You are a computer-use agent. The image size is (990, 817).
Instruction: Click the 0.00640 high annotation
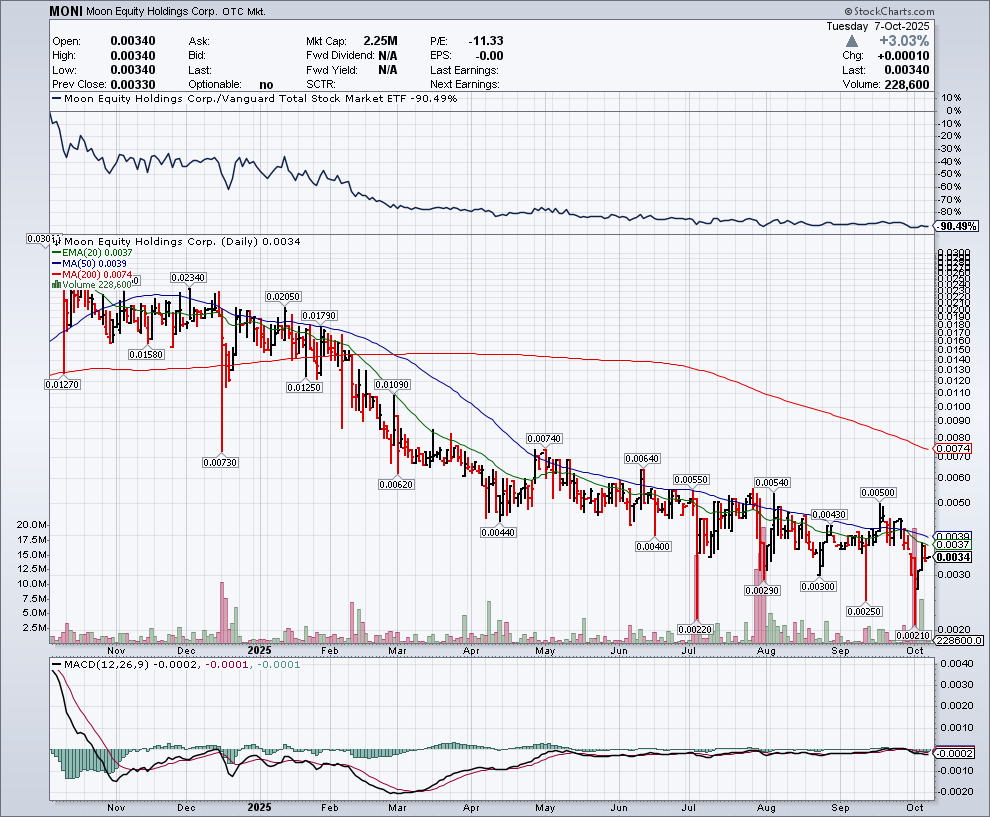tap(641, 458)
